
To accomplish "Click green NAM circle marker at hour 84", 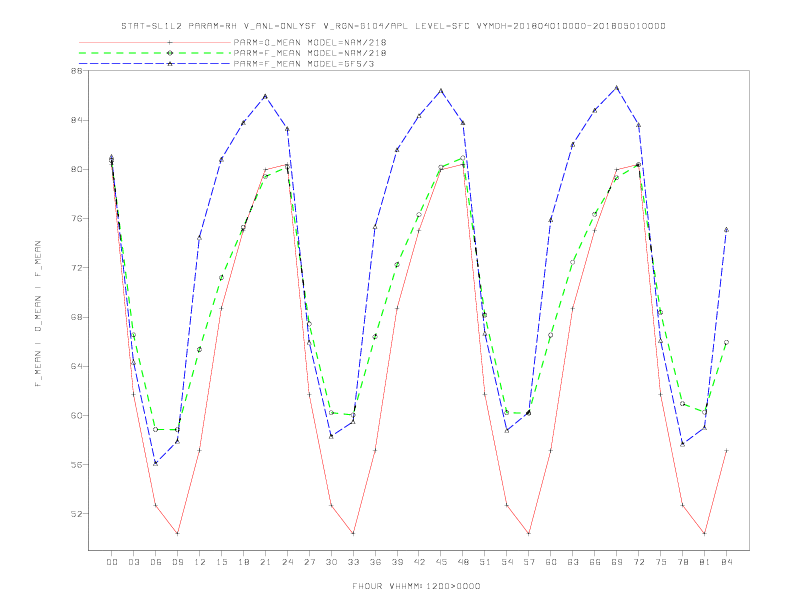I will pyautogui.click(x=726, y=342).
